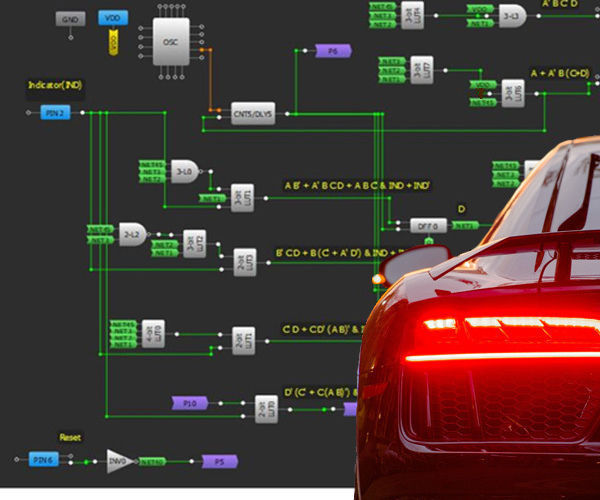
Task: Select the 3-L0 AND gate
Action: [x=185, y=171]
